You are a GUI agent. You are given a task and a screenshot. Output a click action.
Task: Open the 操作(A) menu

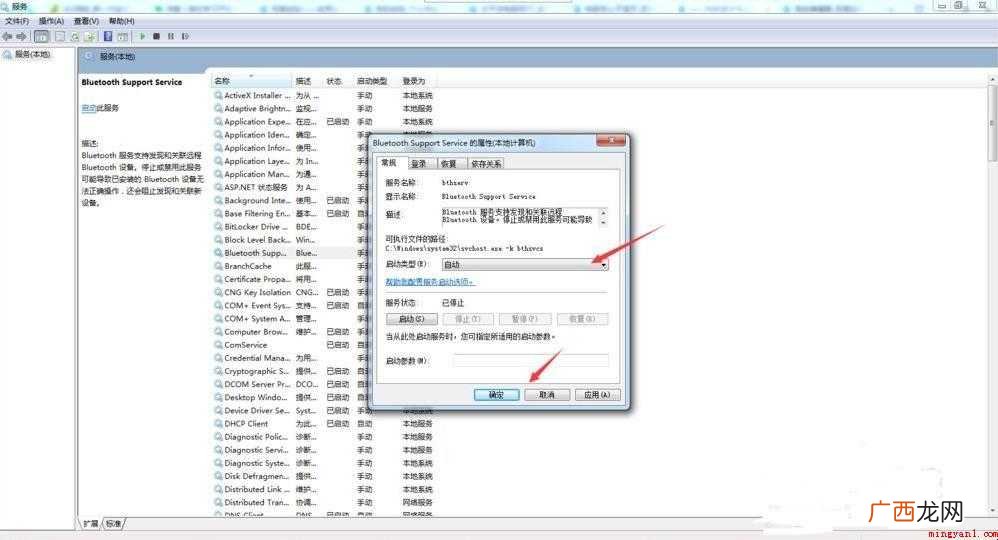coord(51,21)
